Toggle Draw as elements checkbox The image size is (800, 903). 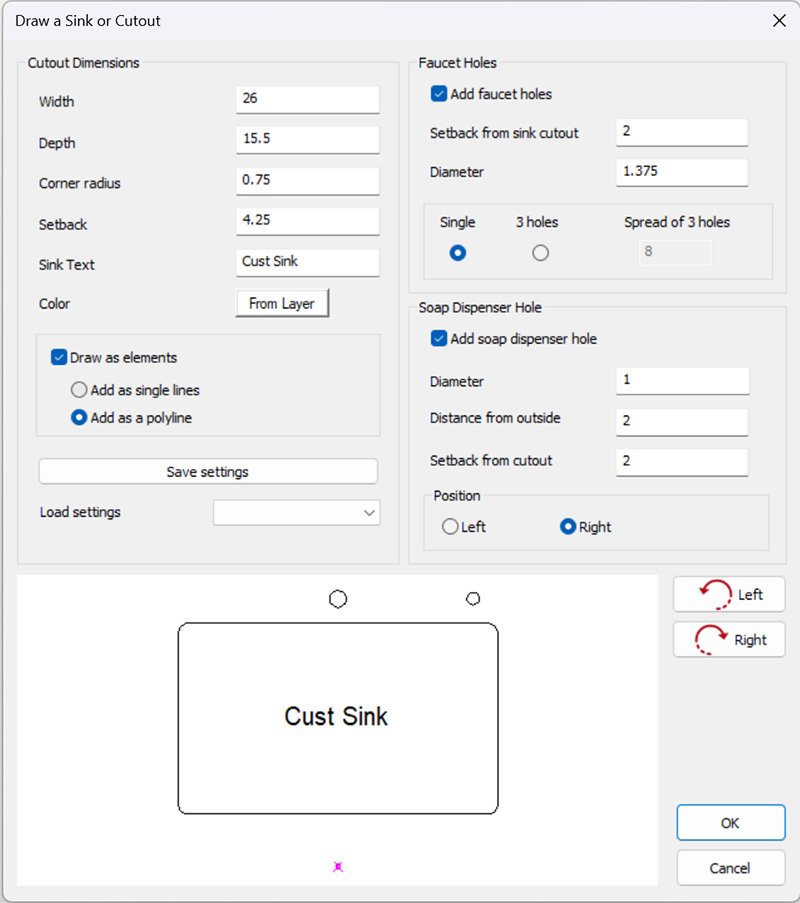pyautogui.click(x=59, y=357)
